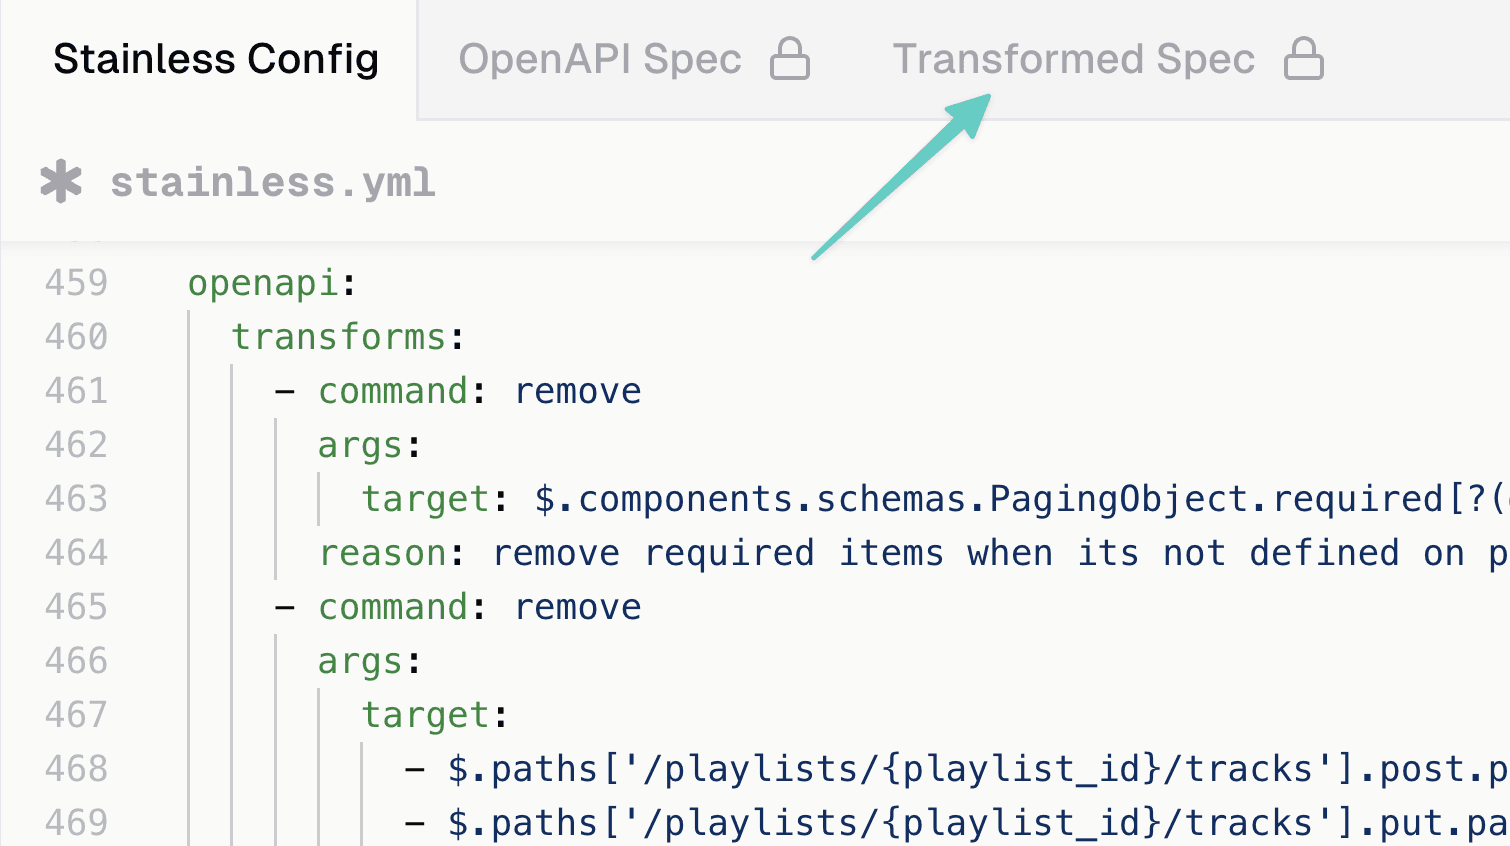Image resolution: width=1510 pixels, height=846 pixels.
Task: Click the 'transforms:' key on line 460
Action: tap(349, 337)
